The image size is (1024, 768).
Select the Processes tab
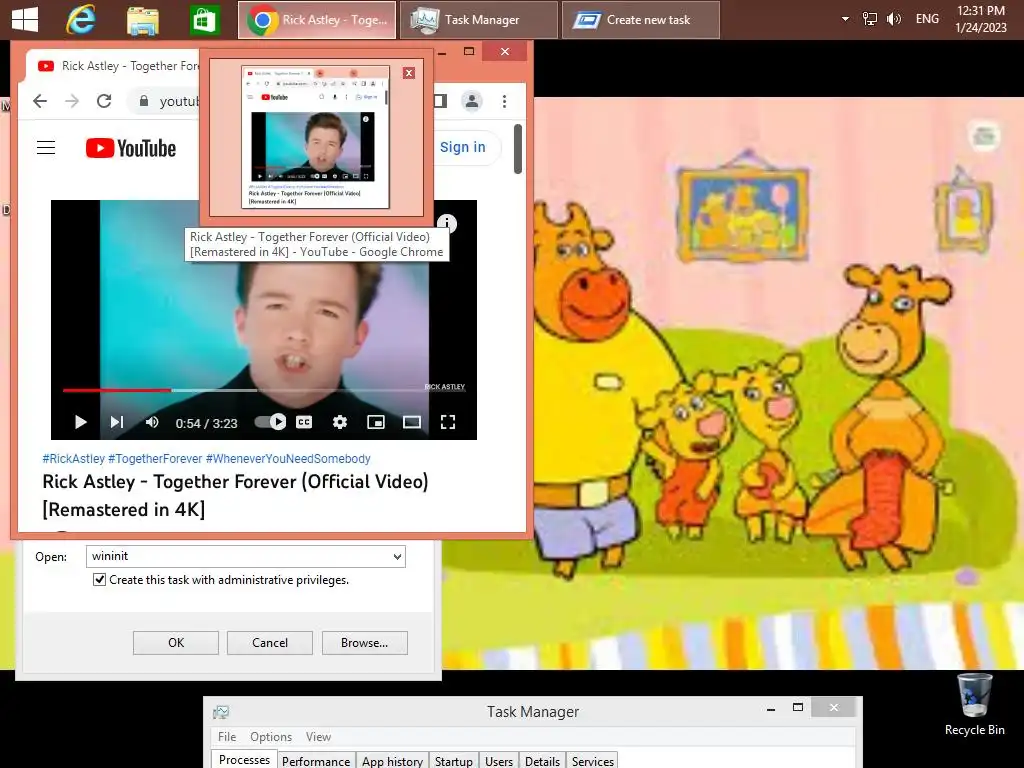tap(244, 760)
